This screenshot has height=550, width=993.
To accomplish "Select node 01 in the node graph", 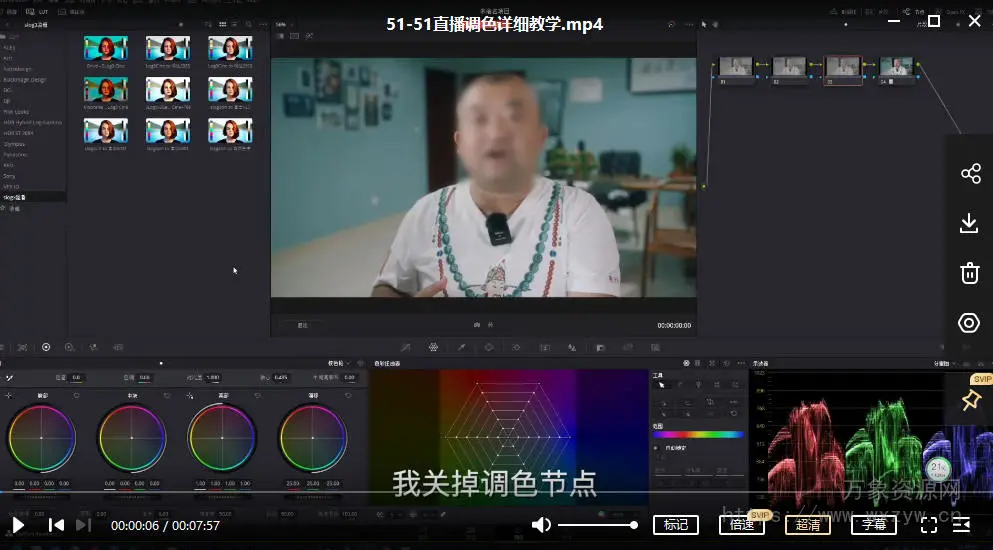I will tap(736, 68).
